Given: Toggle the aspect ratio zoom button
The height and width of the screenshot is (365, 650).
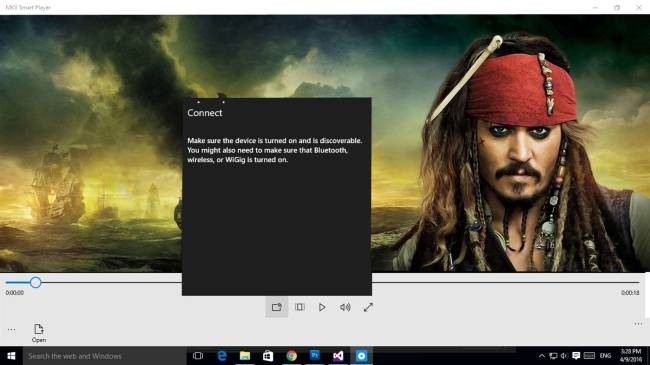Looking at the screenshot, I should pos(300,307).
